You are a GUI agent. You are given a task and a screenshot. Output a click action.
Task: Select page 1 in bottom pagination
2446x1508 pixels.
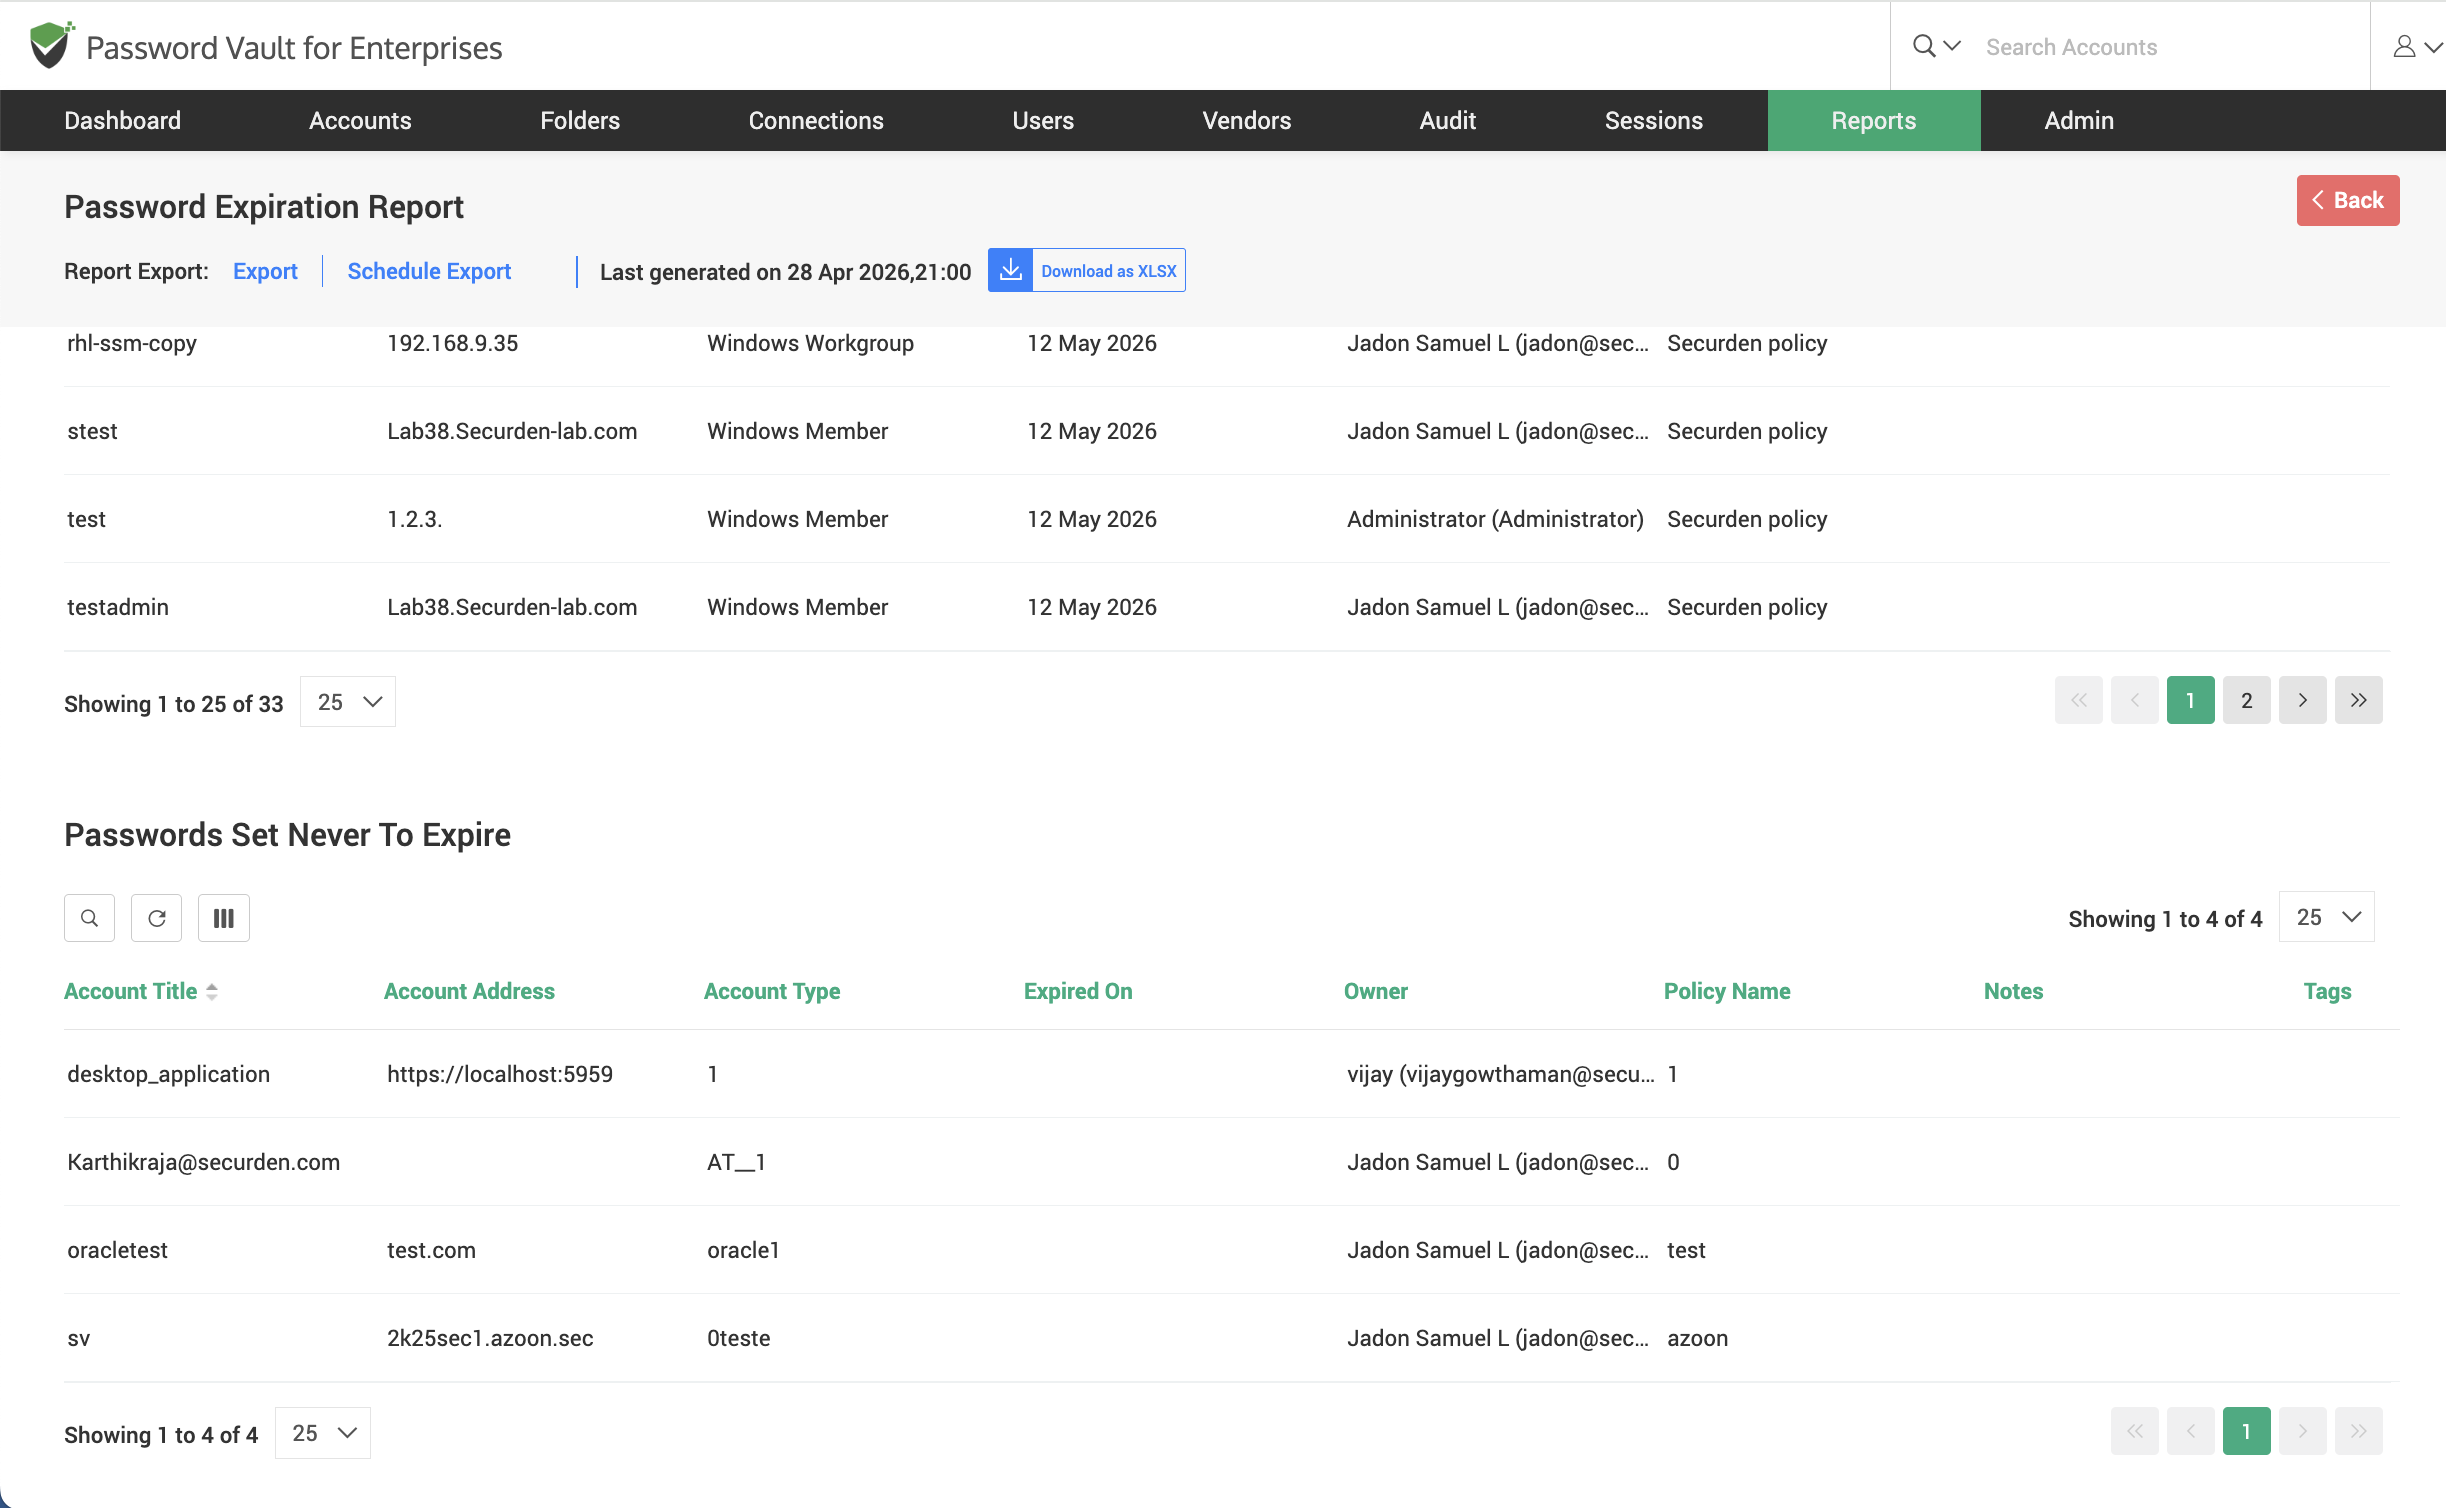pos(2247,1431)
